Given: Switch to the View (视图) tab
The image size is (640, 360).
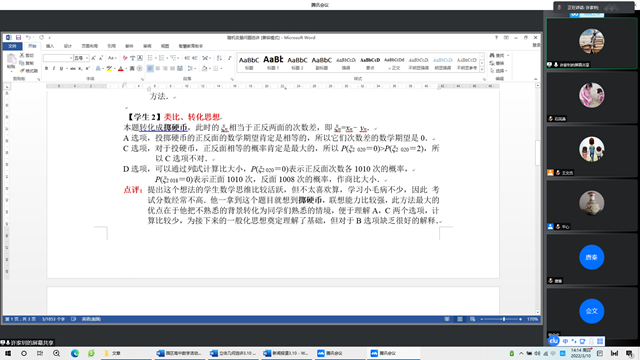Looking at the screenshot, I should pyautogui.click(x=165, y=46).
